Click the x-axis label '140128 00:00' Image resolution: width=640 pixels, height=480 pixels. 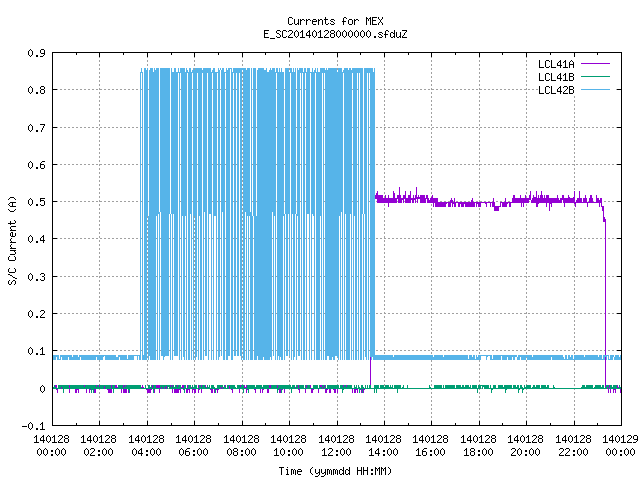click(x=51, y=446)
